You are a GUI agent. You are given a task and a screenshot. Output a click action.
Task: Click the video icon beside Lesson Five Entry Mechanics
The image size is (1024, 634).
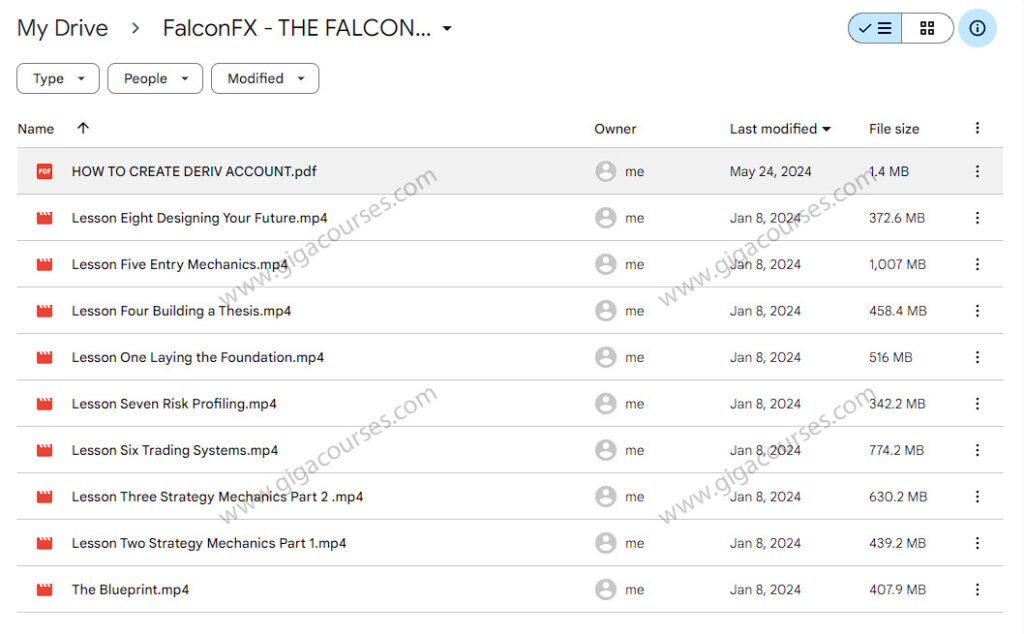click(x=44, y=264)
